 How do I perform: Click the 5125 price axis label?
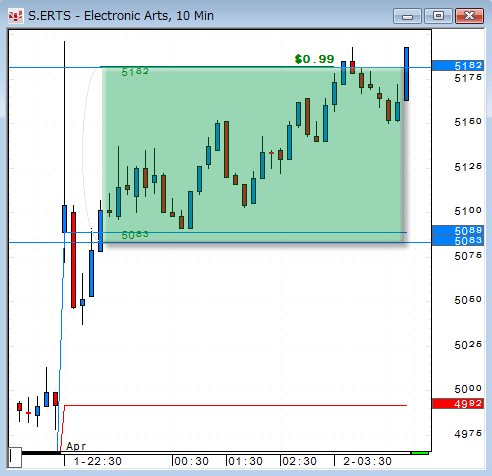pos(468,167)
